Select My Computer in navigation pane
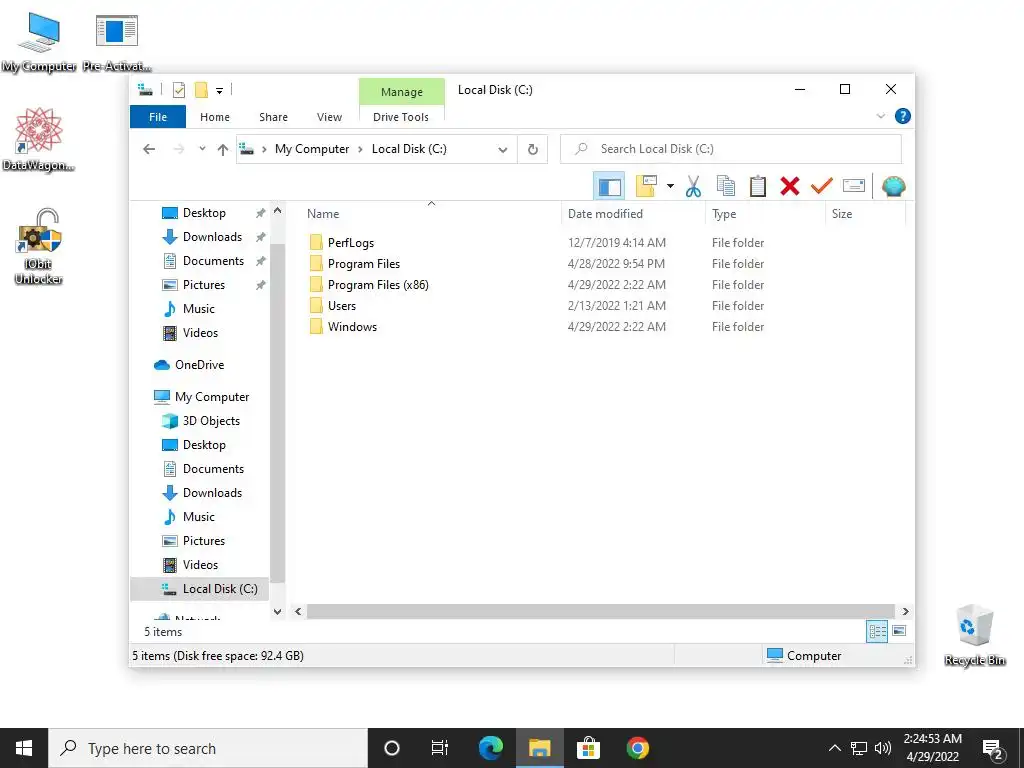The height and width of the screenshot is (768, 1024). pos(212,397)
